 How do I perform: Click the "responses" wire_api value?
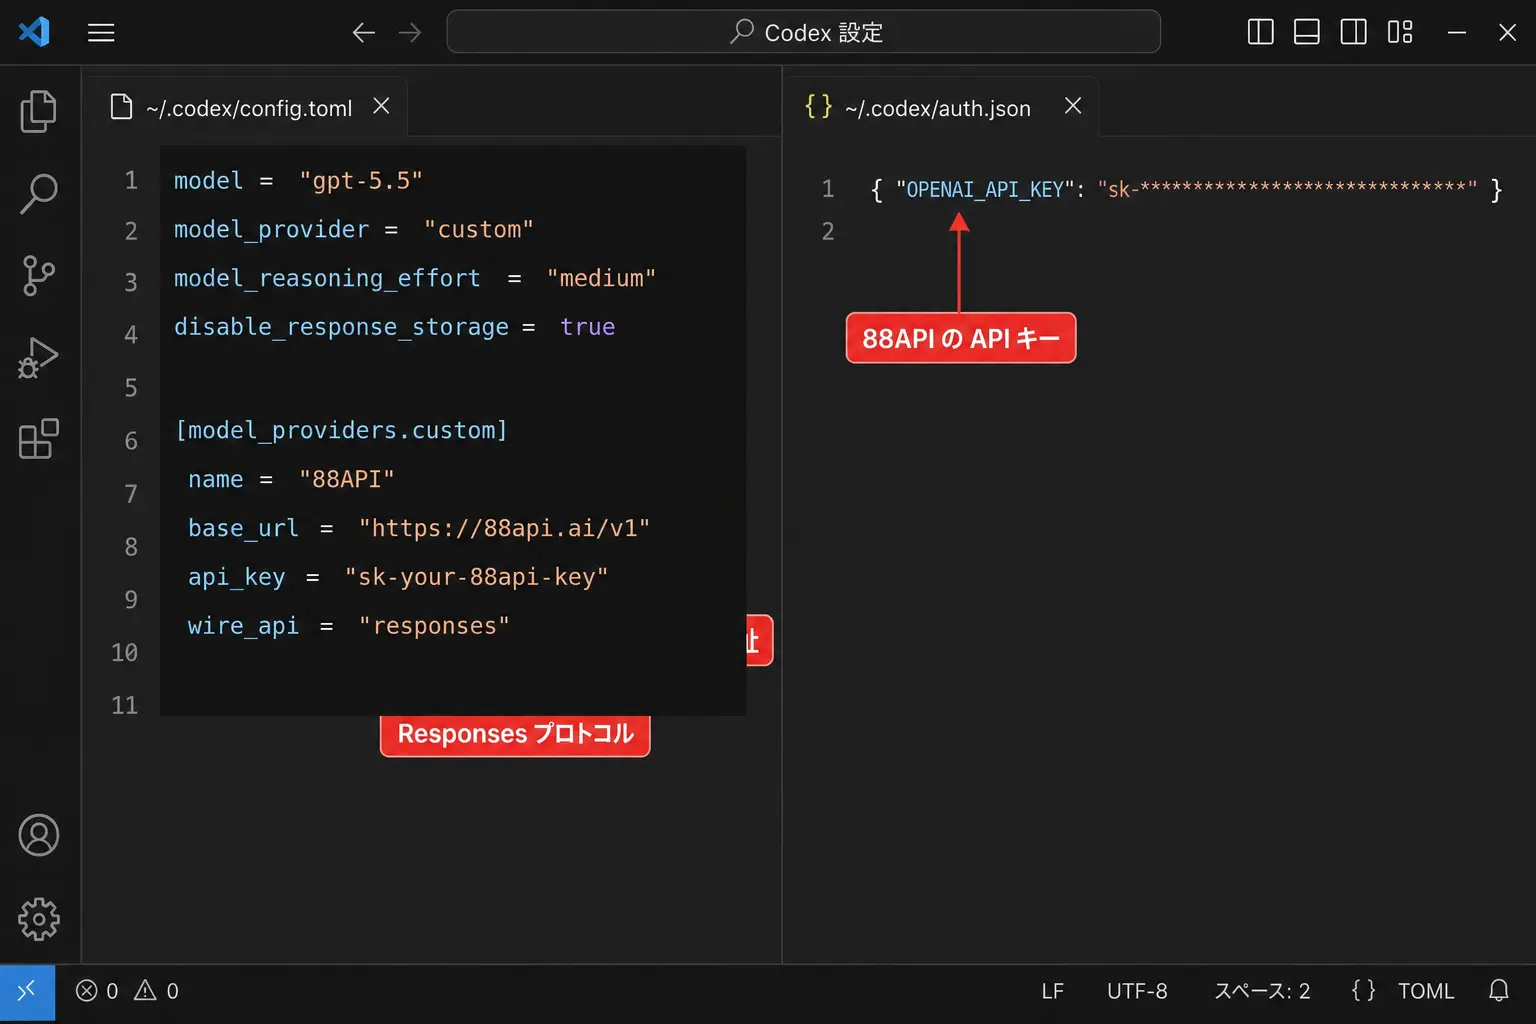click(x=435, y=626)
